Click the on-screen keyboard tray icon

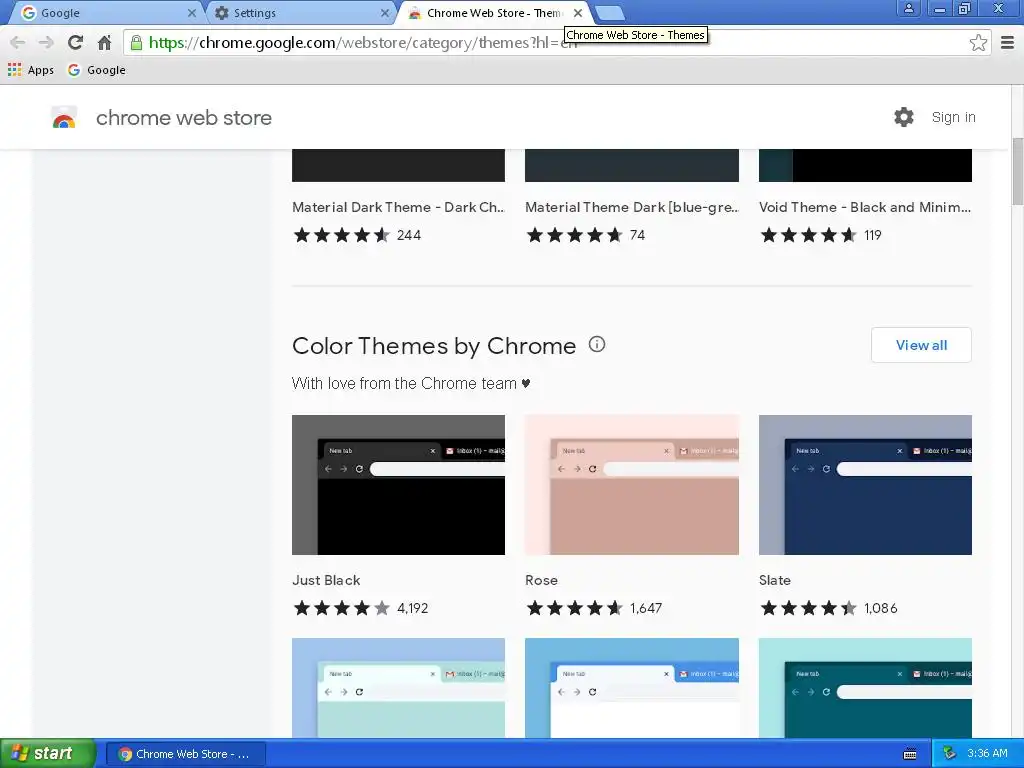tap(910, 754)
